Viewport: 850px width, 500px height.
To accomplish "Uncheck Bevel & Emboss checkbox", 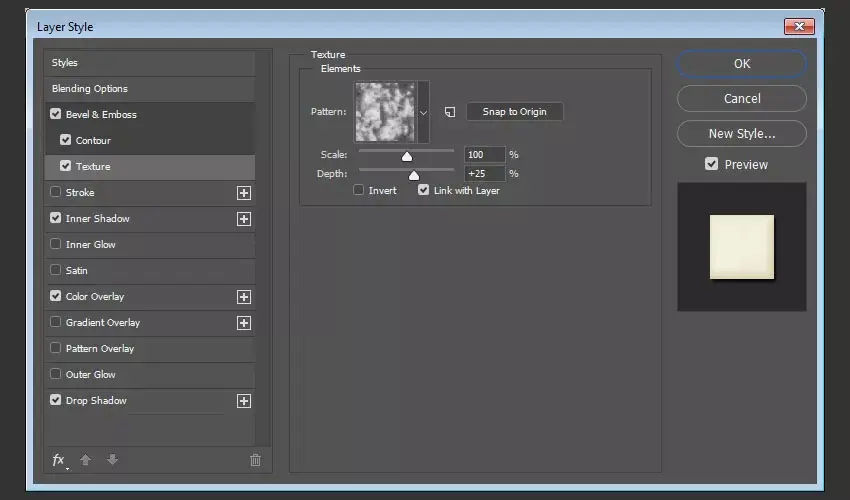I will (55, 114).
